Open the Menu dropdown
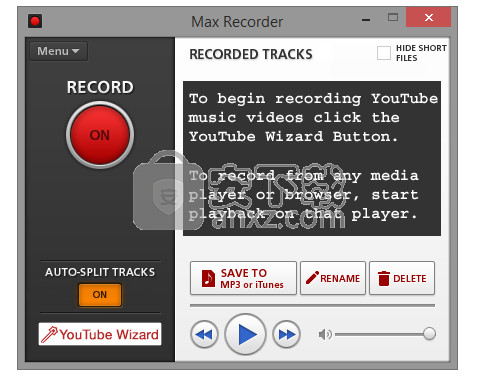Screen dimensions: 482x384 pyautogui.click(x=58, y=51)
